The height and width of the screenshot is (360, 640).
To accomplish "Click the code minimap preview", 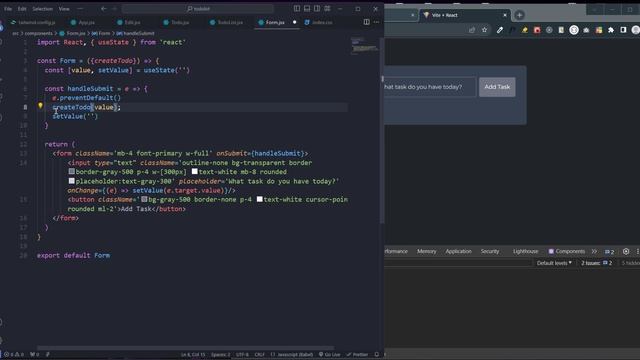I will (364, 46).
